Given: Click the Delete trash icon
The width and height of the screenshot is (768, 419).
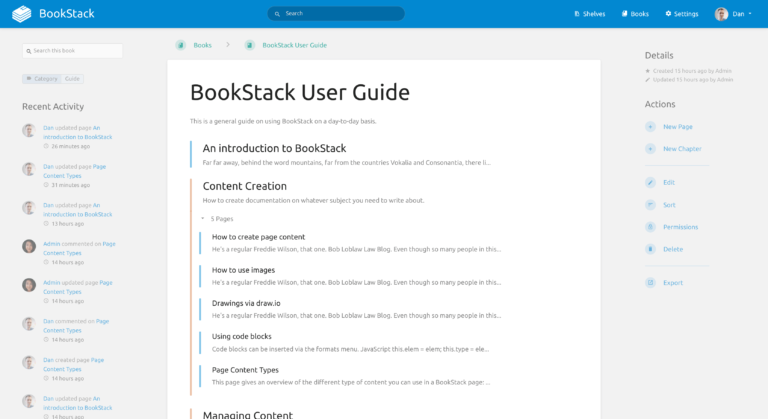Looking at the screenshot, I should click(x=650, y=249).
